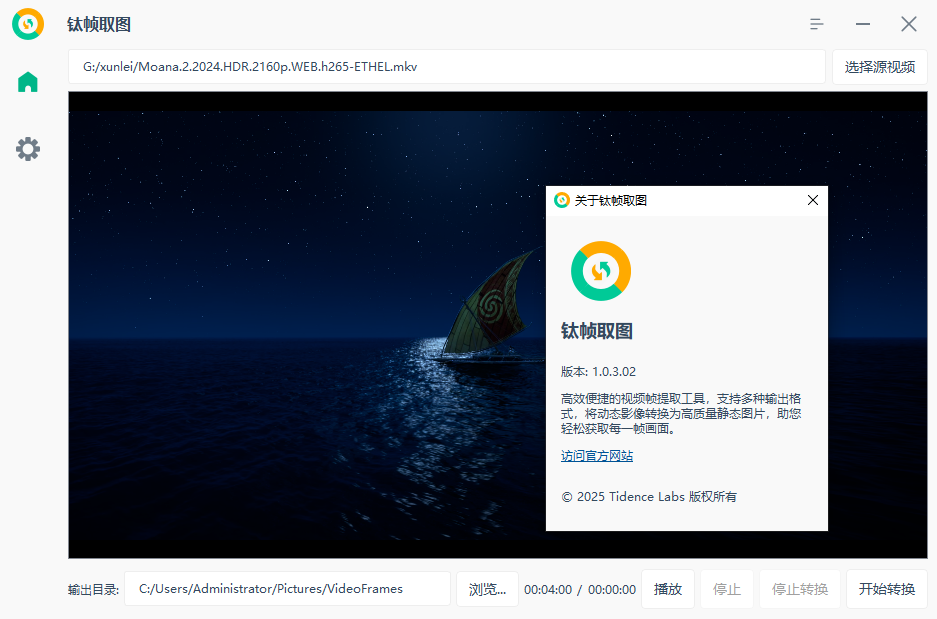This screenshot has width=937, height=619.
Task: Click the 00:04:00 current time text
Action: 548,590
